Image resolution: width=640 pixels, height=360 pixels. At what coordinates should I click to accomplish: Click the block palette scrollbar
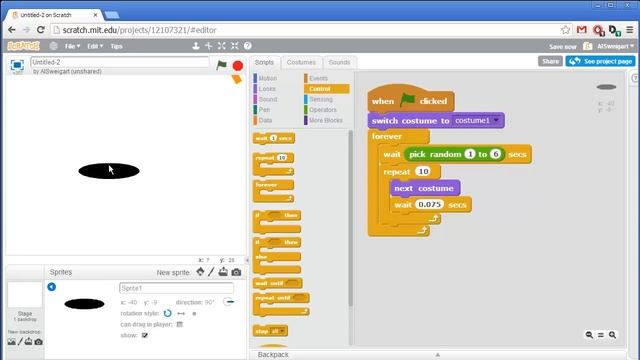click(350, 218)
